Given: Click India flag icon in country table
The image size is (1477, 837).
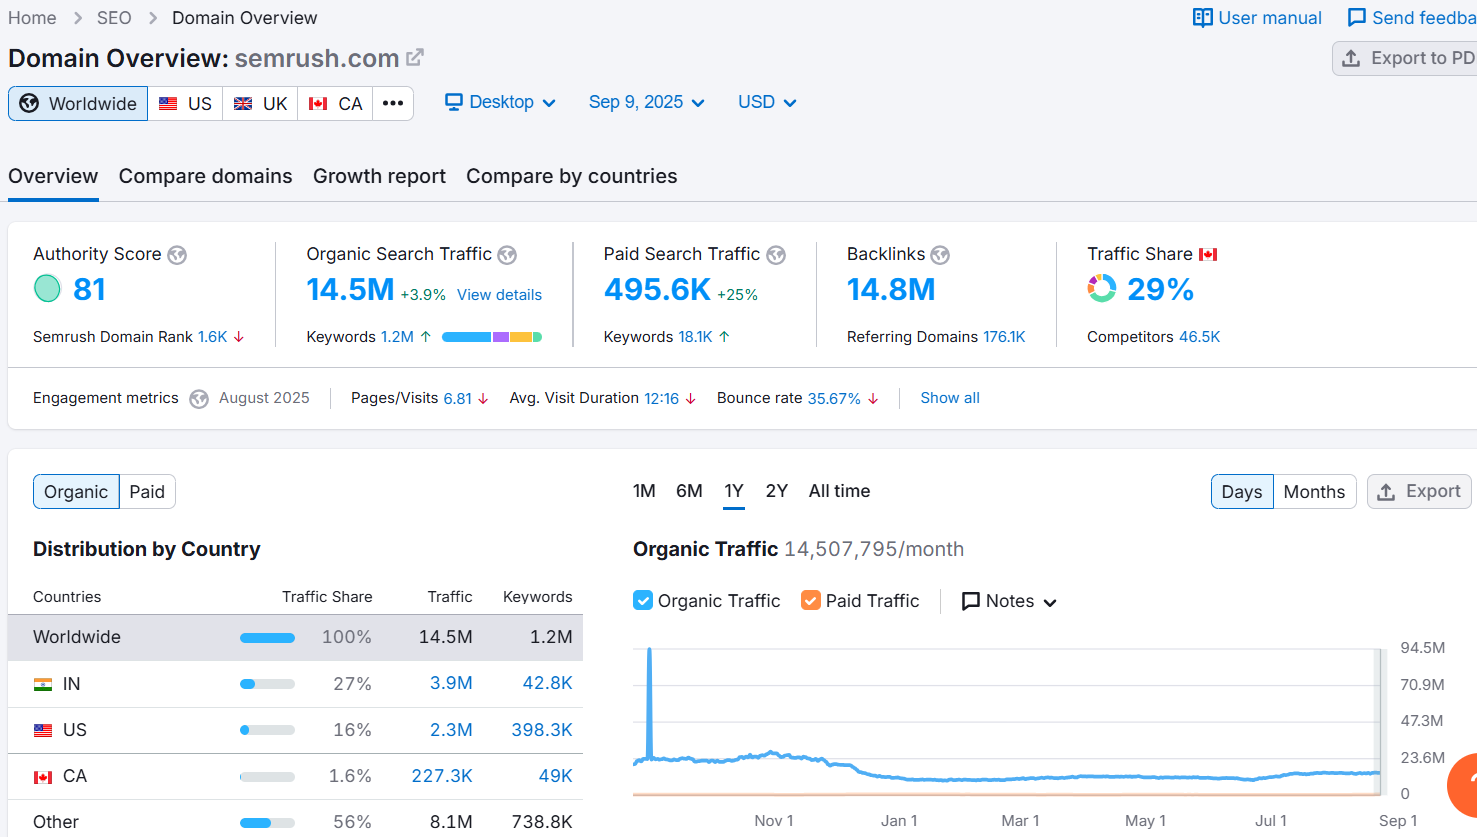Looking at the screenshot, I should point(43,684).
